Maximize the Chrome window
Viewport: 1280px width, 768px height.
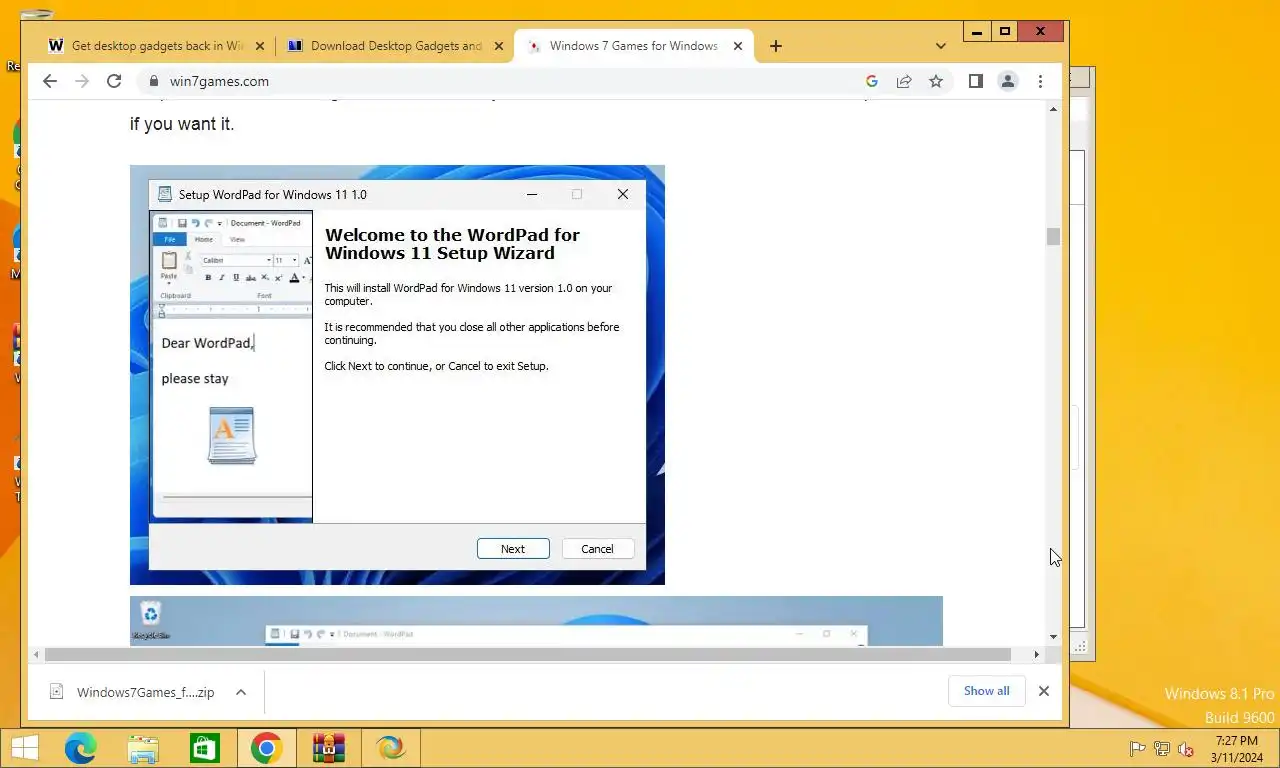pyautogui.click(x=1005, y=32)
